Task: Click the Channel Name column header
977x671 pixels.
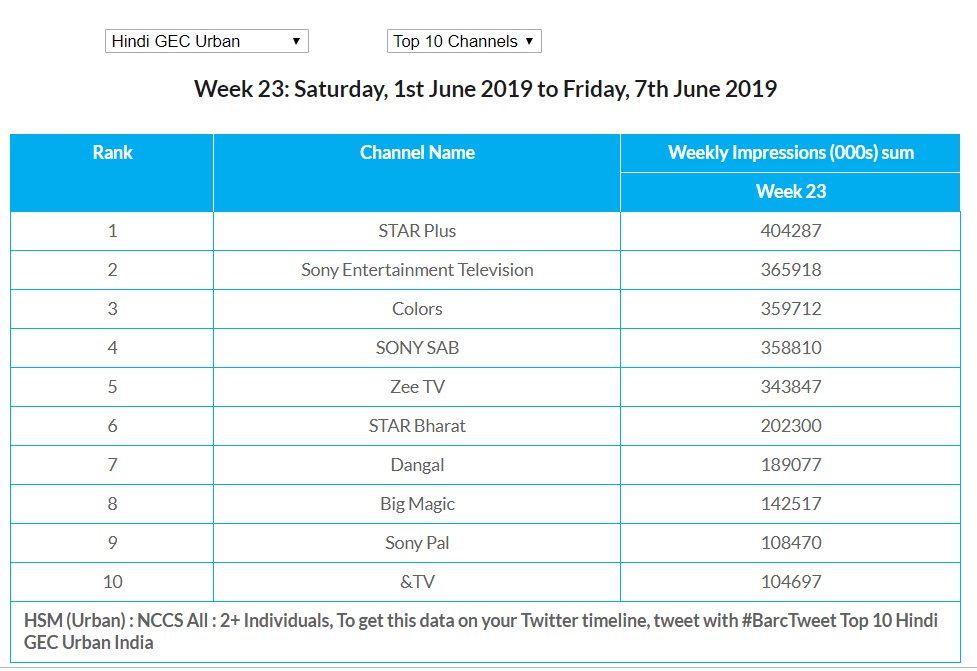Action: [417, 153]
